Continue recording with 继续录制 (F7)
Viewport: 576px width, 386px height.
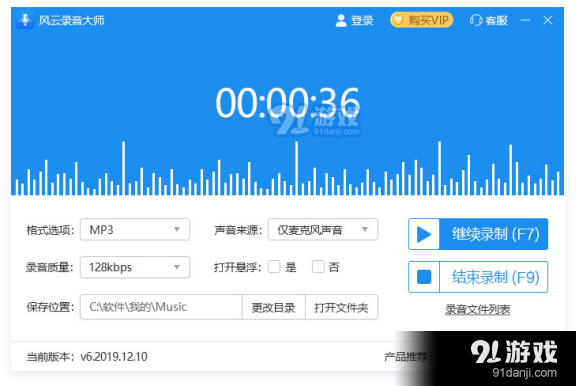coord(478,234)
